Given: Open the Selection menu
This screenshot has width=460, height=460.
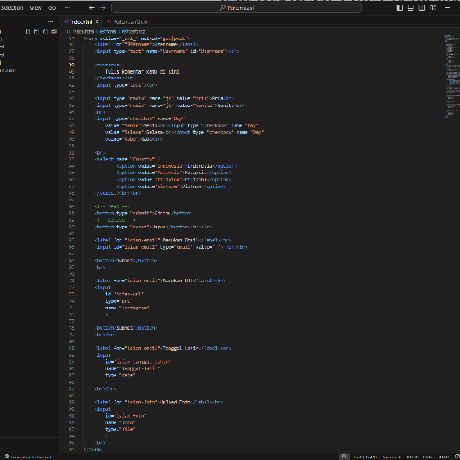Looking at the screenshot, I should coord(12,8).
